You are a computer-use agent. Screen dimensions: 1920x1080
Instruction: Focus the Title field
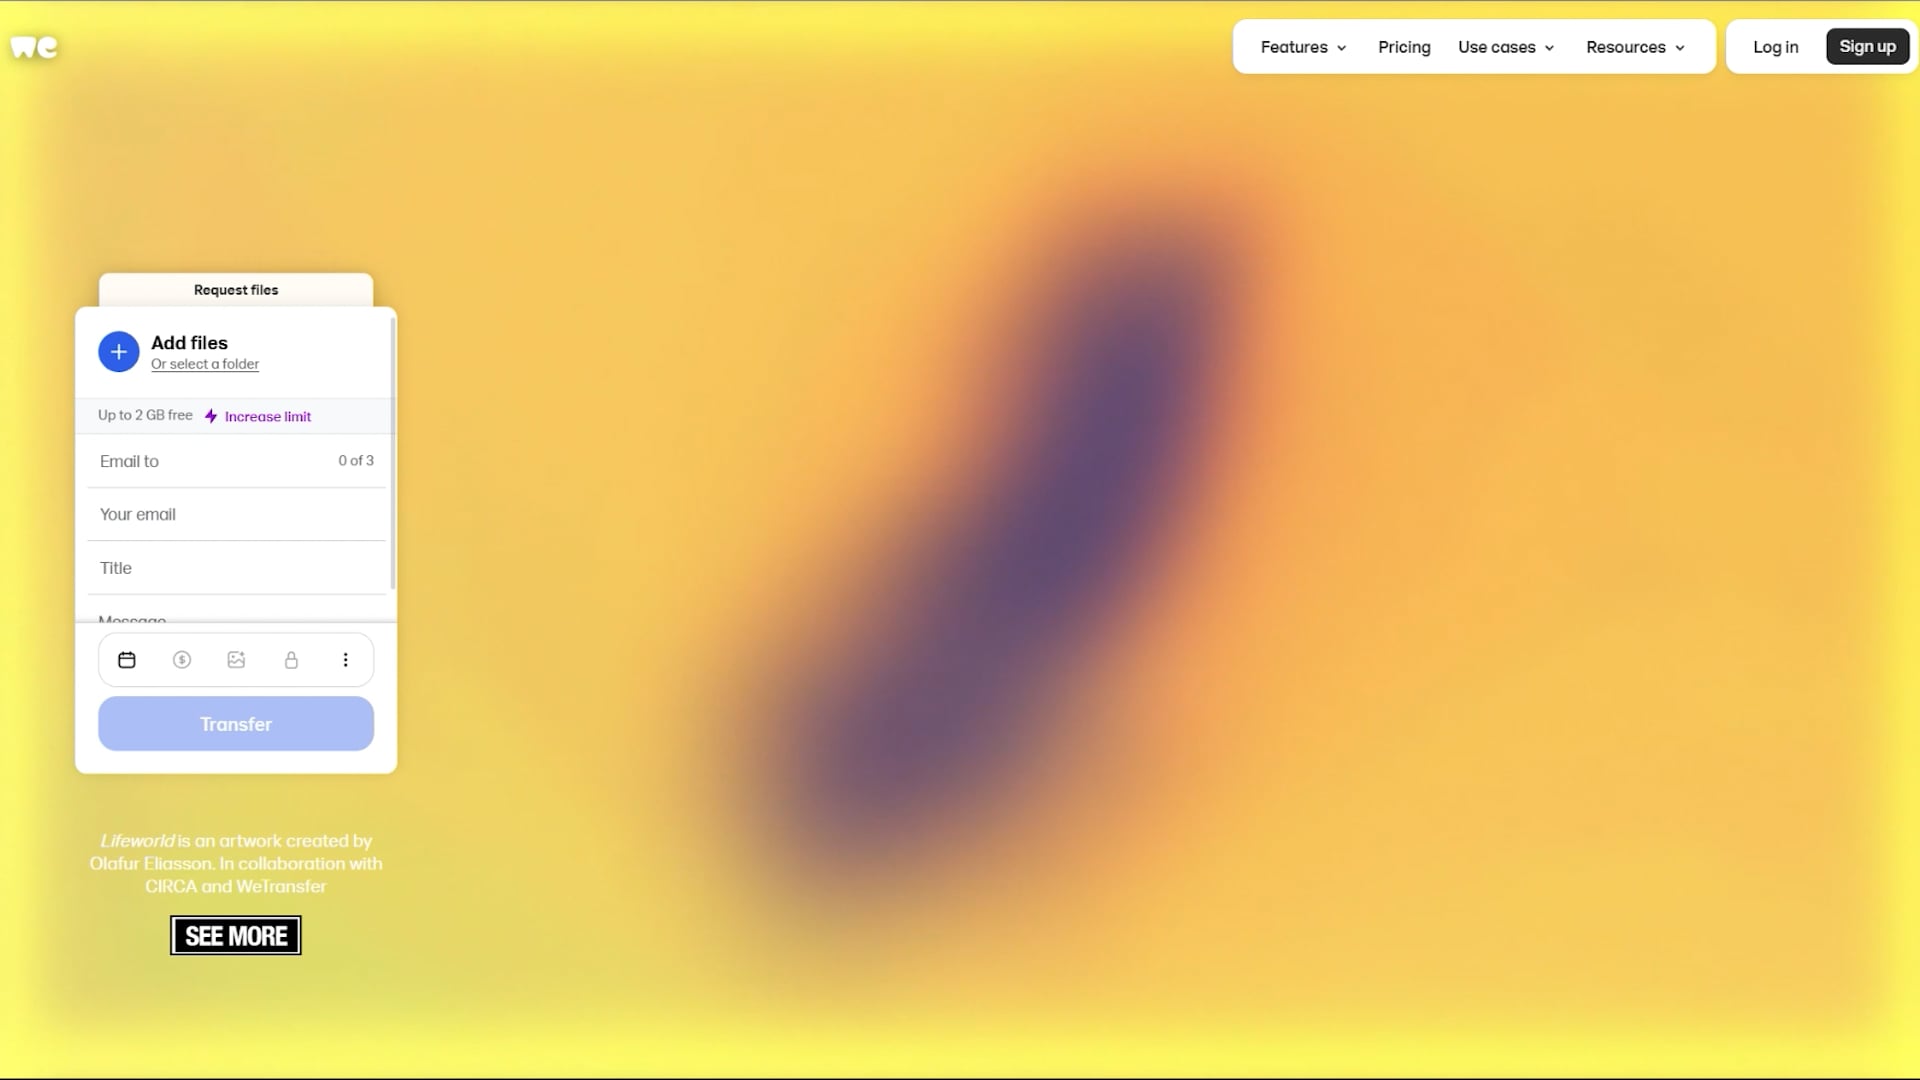(x=236, y=568)
